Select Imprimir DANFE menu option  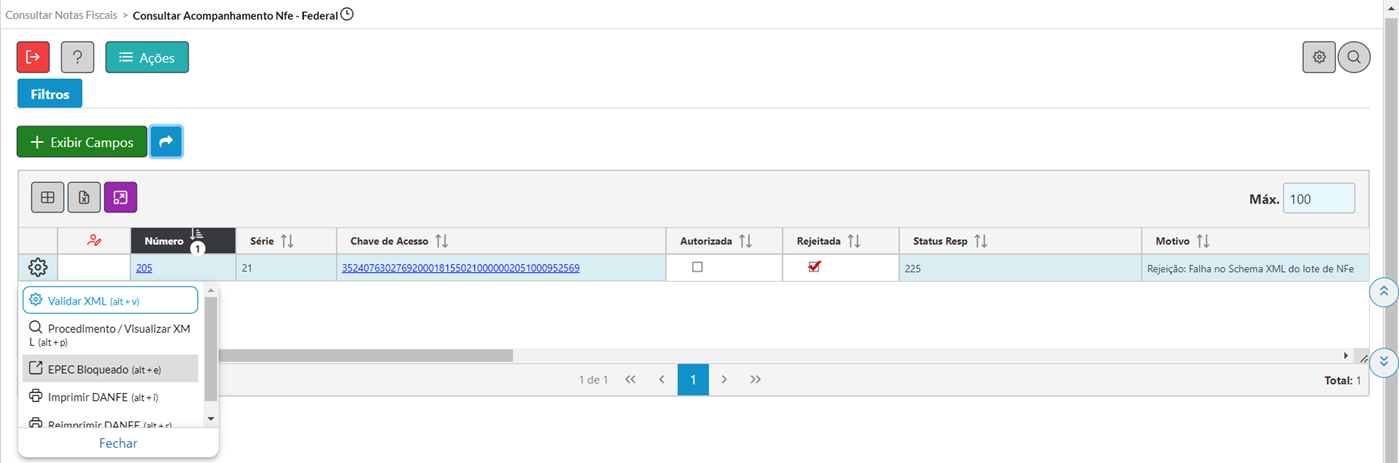pos(110,397)
